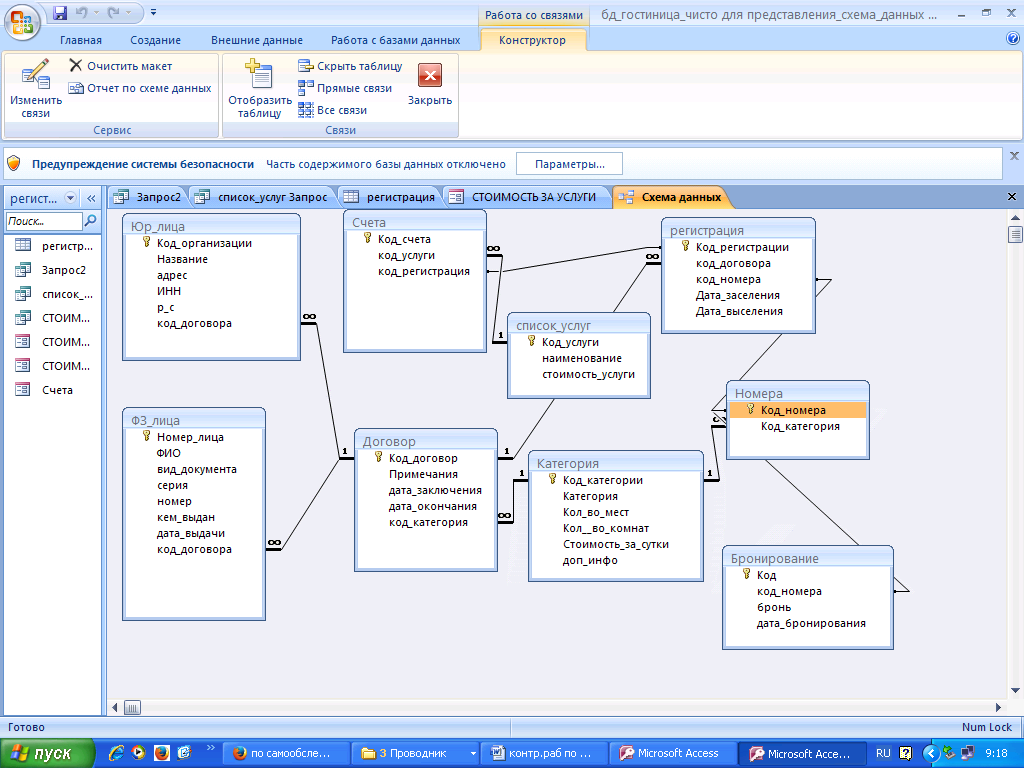Select ИНН field in Юр_лица

[x=169, y=291]
